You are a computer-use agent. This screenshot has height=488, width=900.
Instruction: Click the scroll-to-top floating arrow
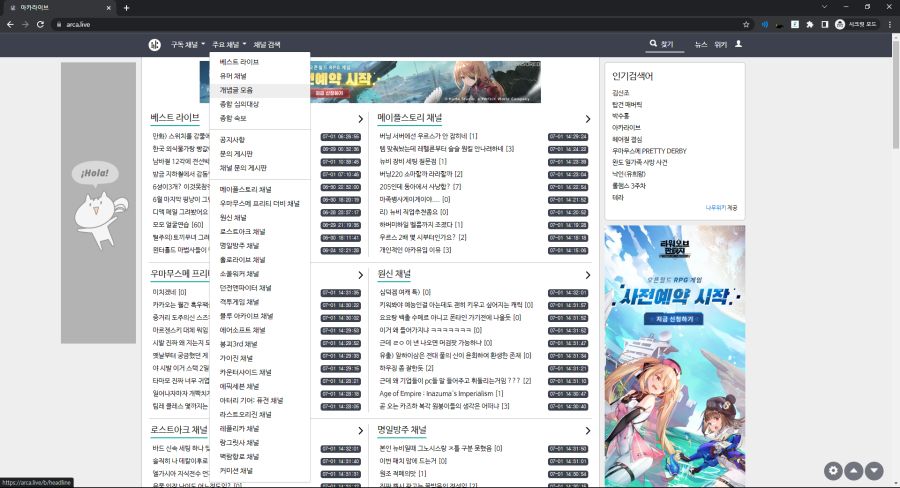coord(854,471)
